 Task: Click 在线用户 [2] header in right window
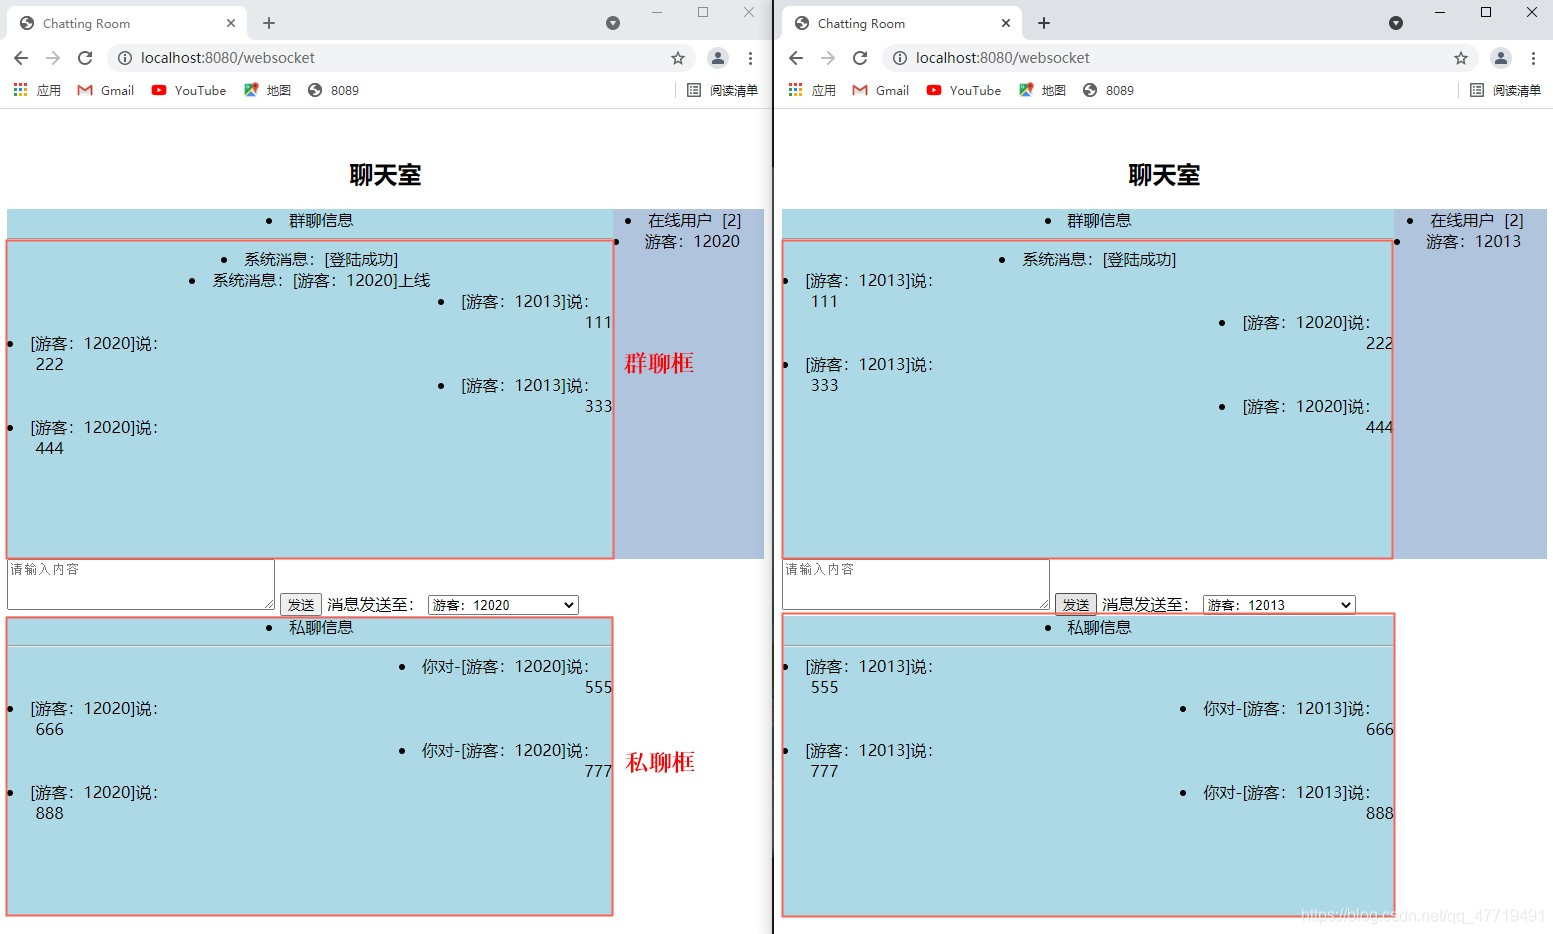[1476, 221]
